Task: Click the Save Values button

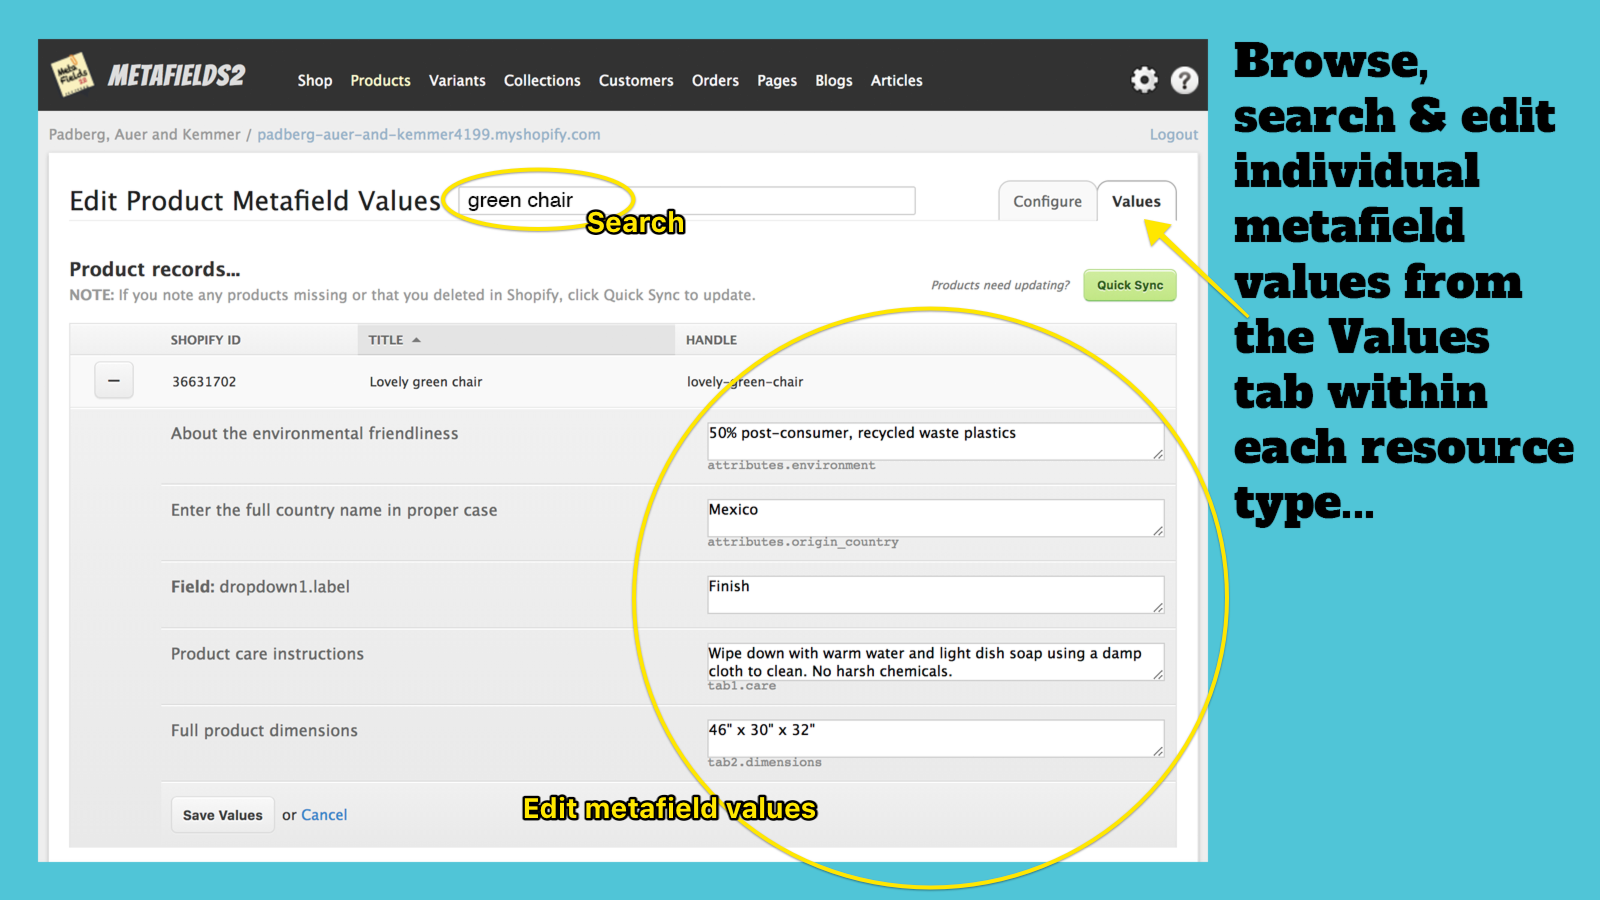Action: (x=222, y=814)
